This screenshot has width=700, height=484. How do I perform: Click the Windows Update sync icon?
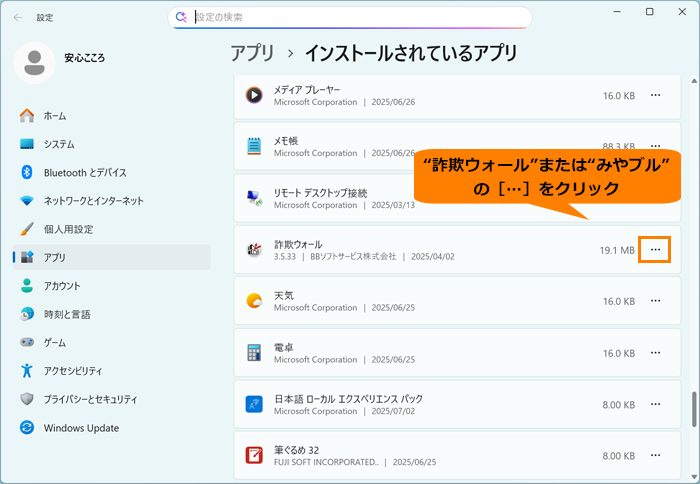[x=27, y=428]
